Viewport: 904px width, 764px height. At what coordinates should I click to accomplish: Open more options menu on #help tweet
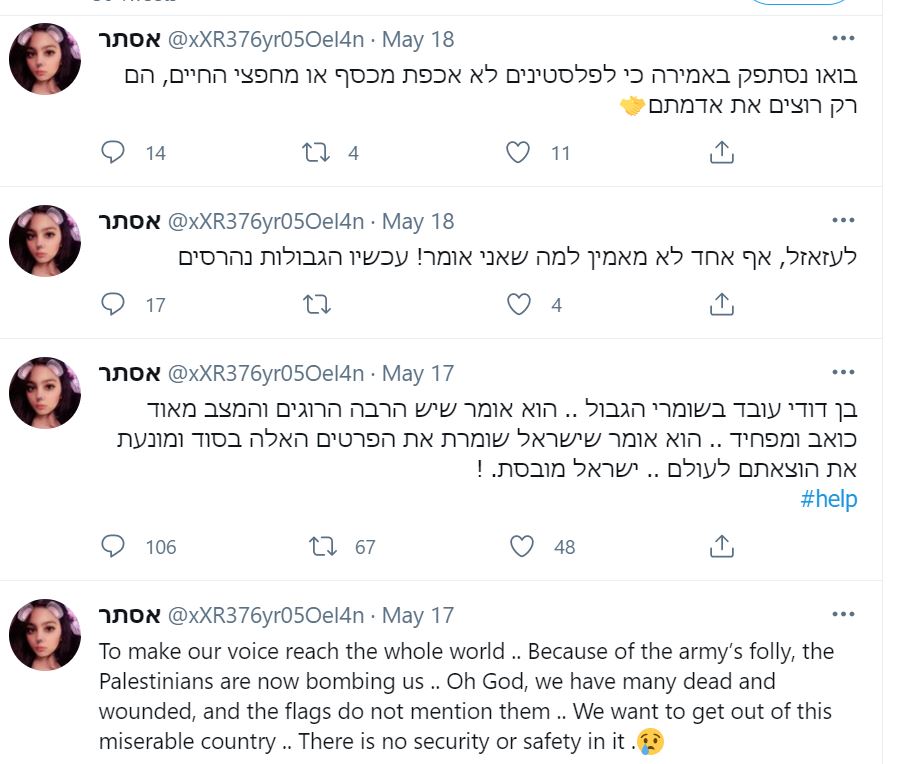click(x=843, y=372)
